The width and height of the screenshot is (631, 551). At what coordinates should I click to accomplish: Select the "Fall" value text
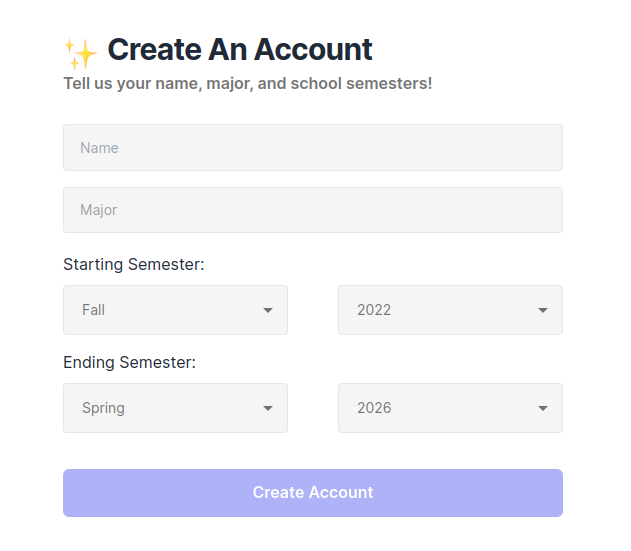click(94, 310)
